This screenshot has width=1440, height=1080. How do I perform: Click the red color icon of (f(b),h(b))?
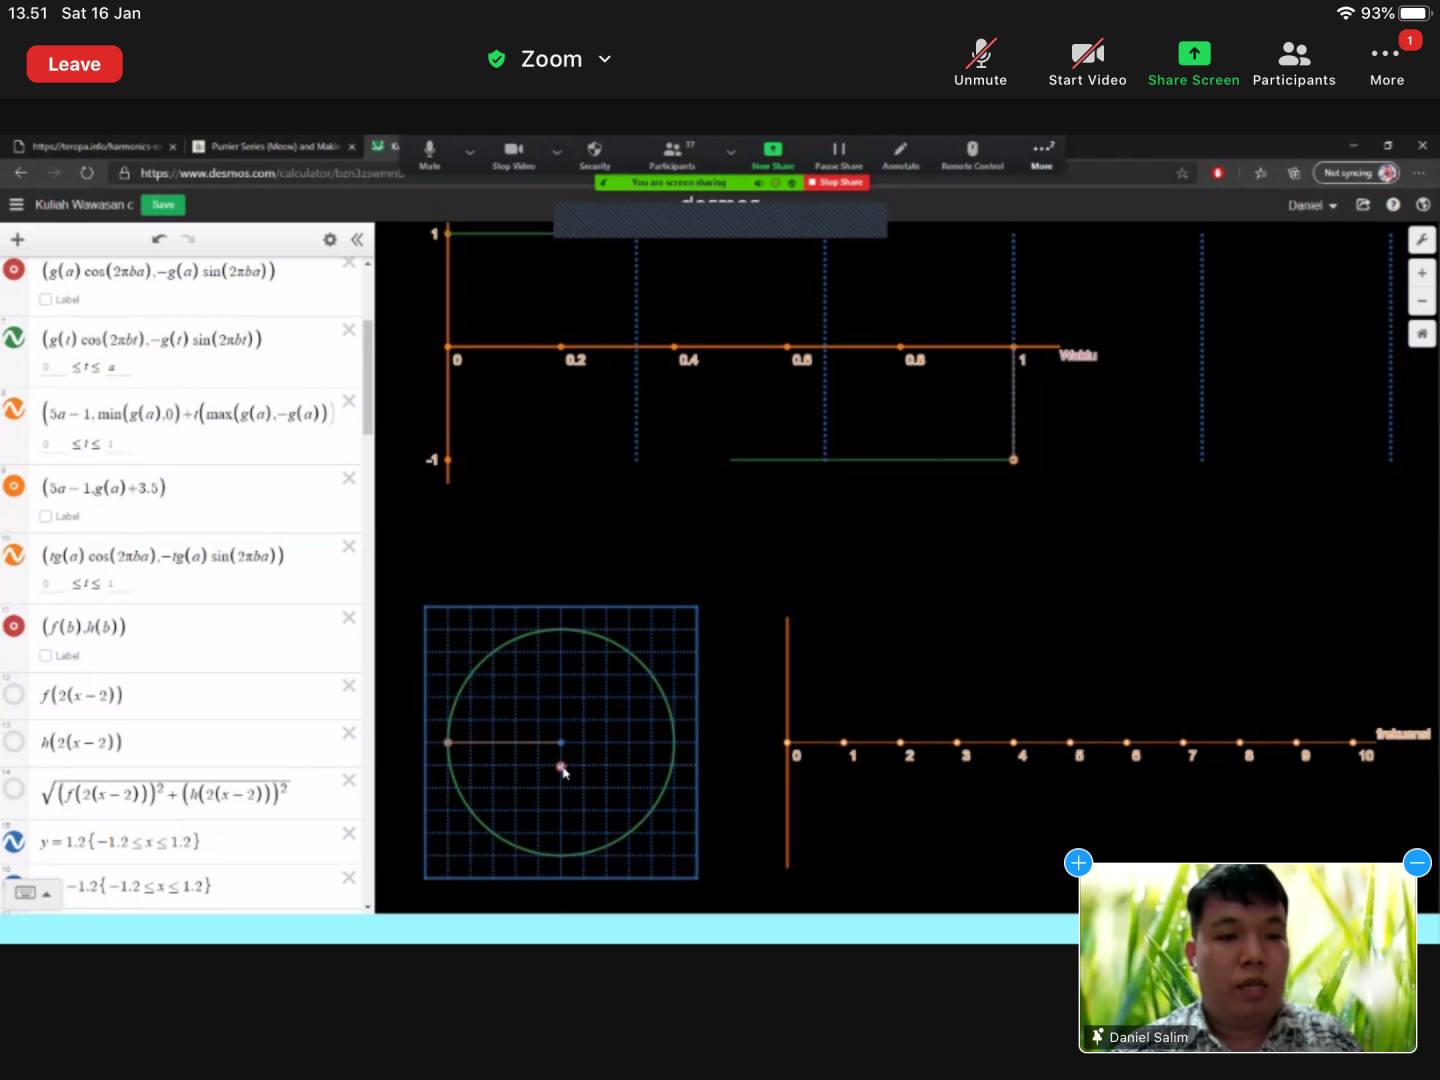coord(14,627)
